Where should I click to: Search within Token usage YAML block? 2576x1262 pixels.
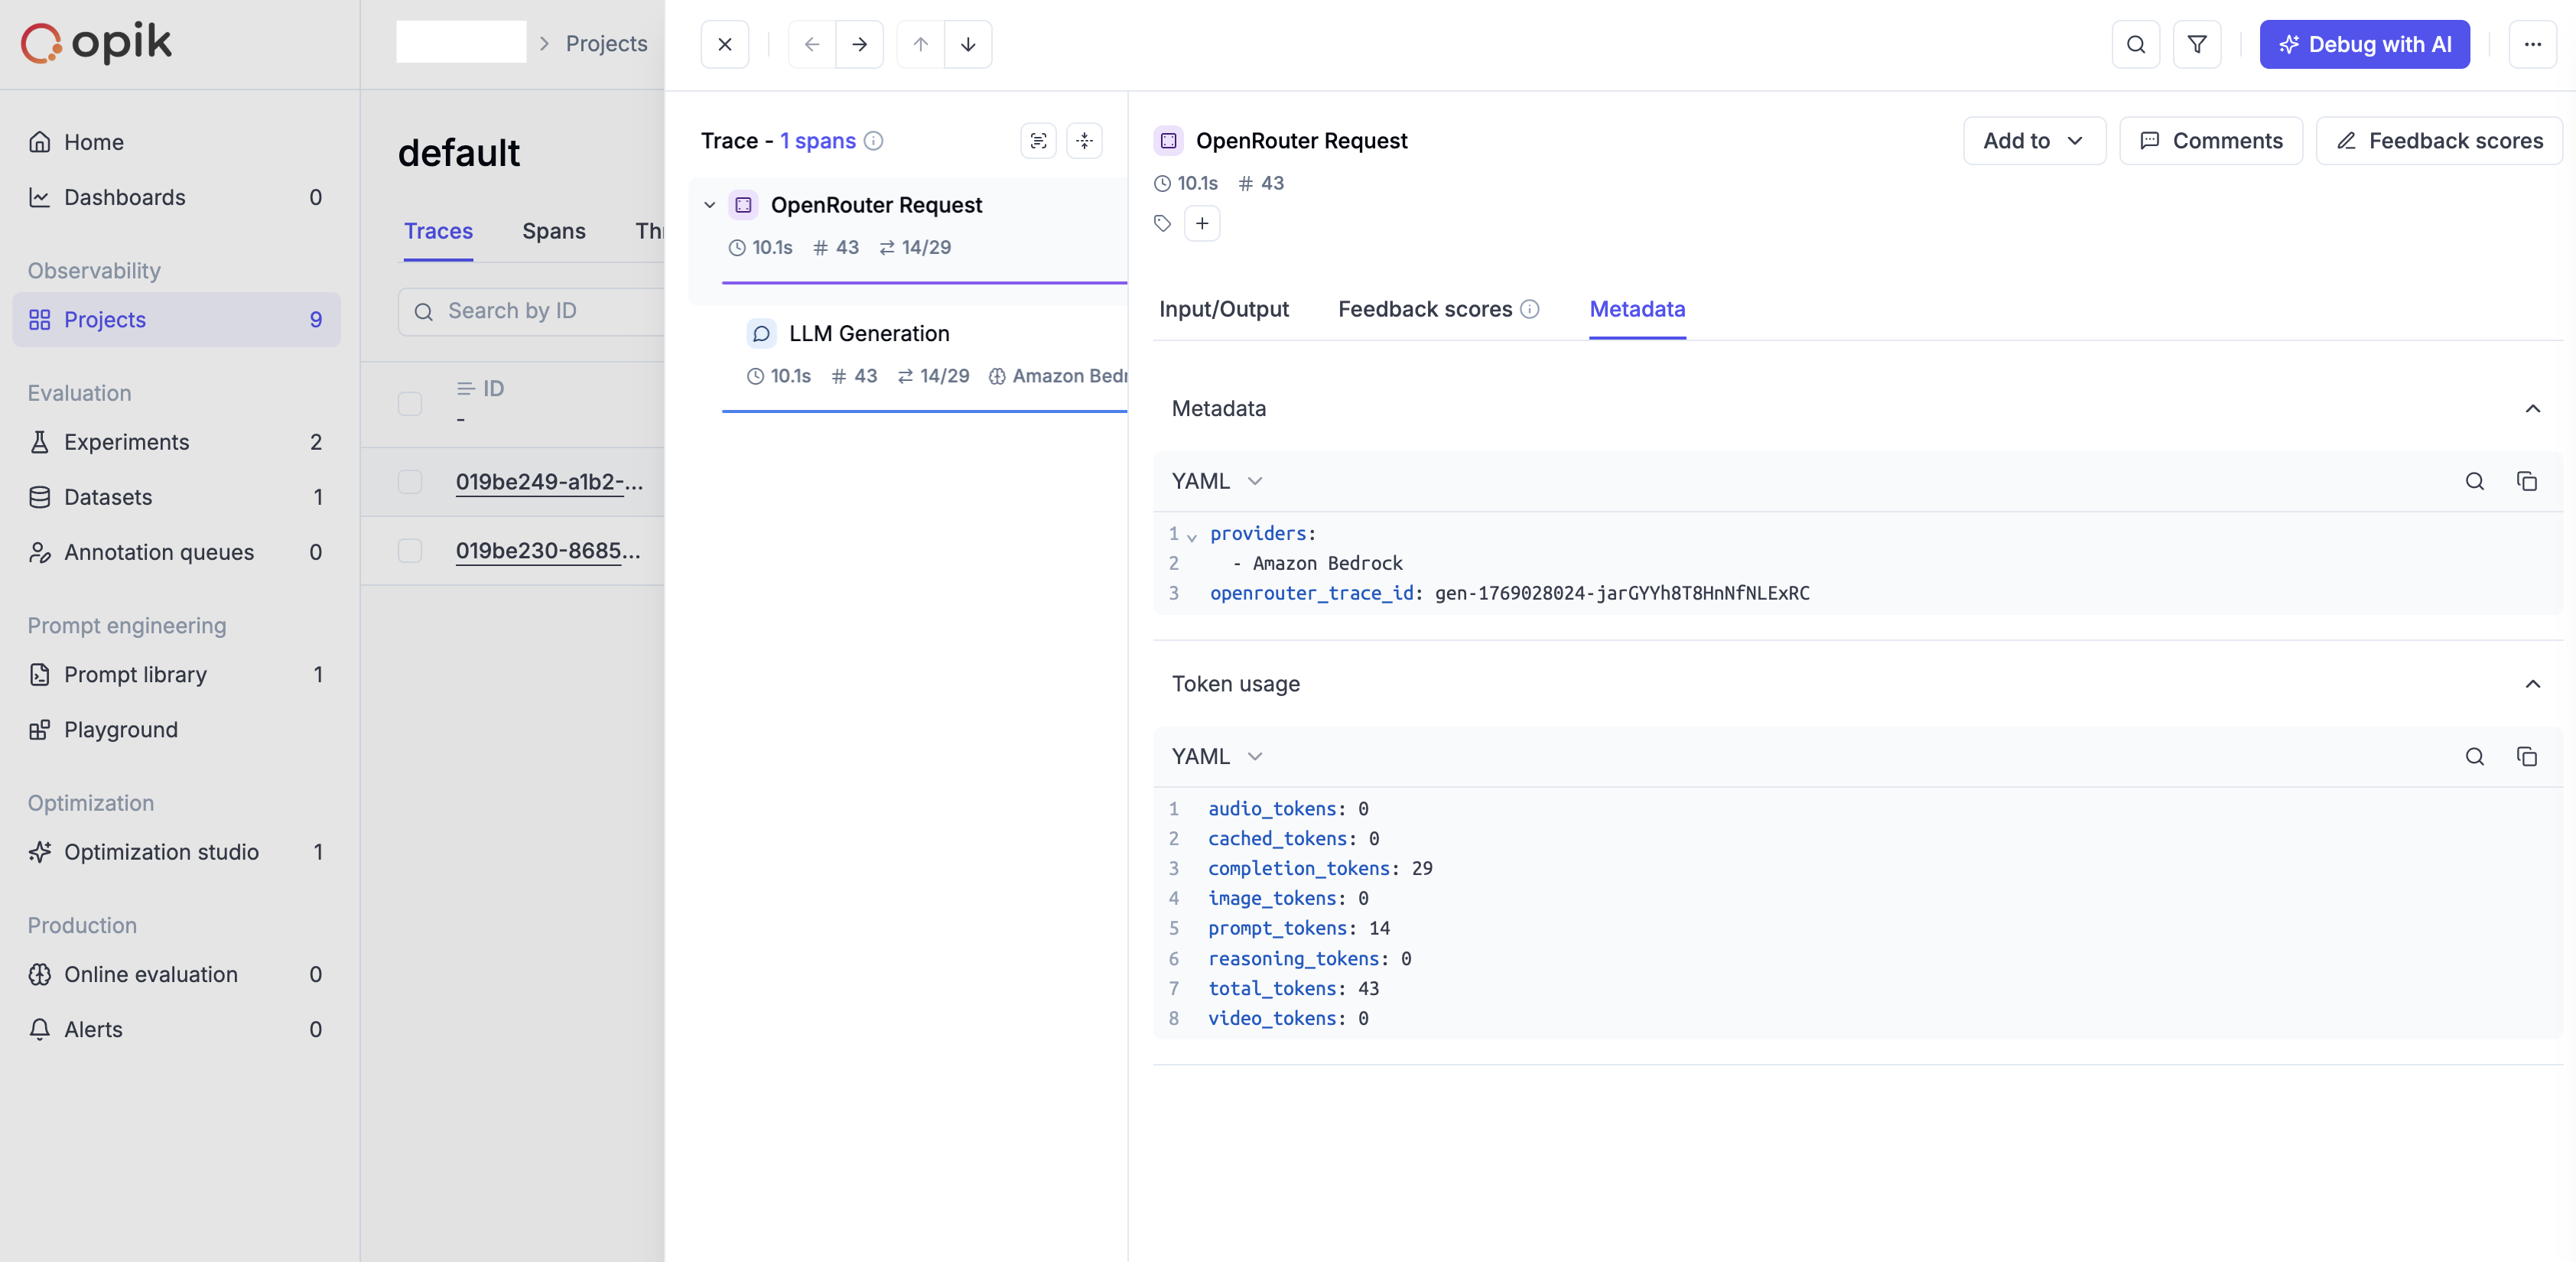point(2474,757)
